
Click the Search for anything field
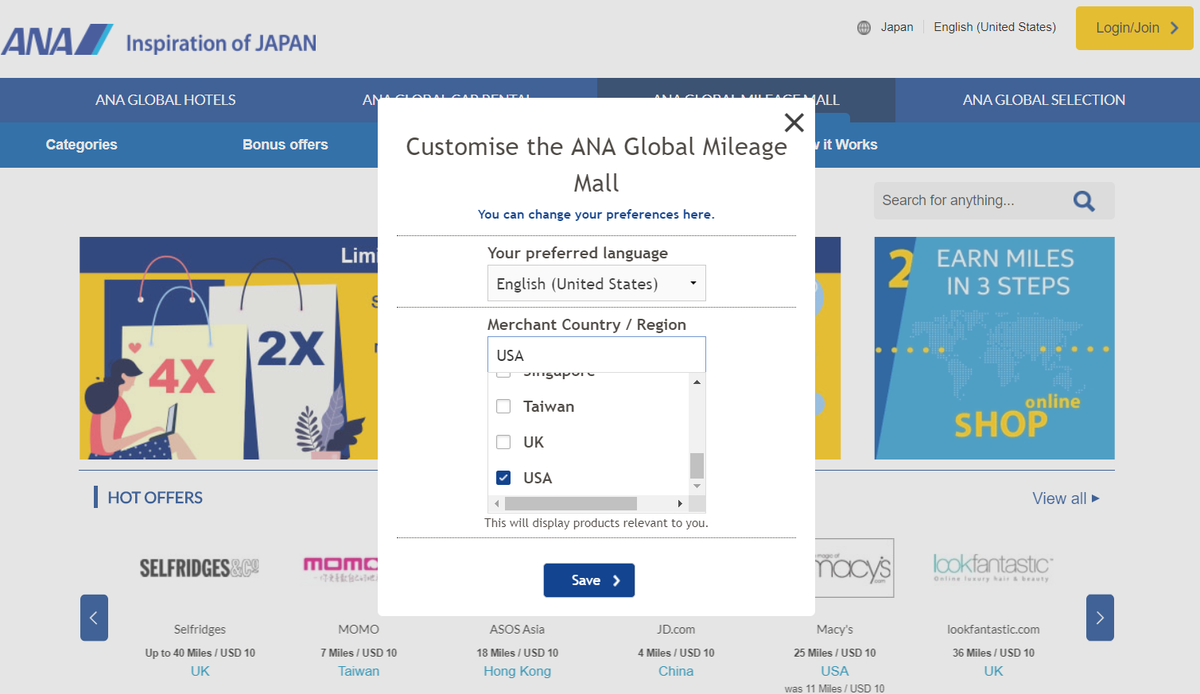968,201
